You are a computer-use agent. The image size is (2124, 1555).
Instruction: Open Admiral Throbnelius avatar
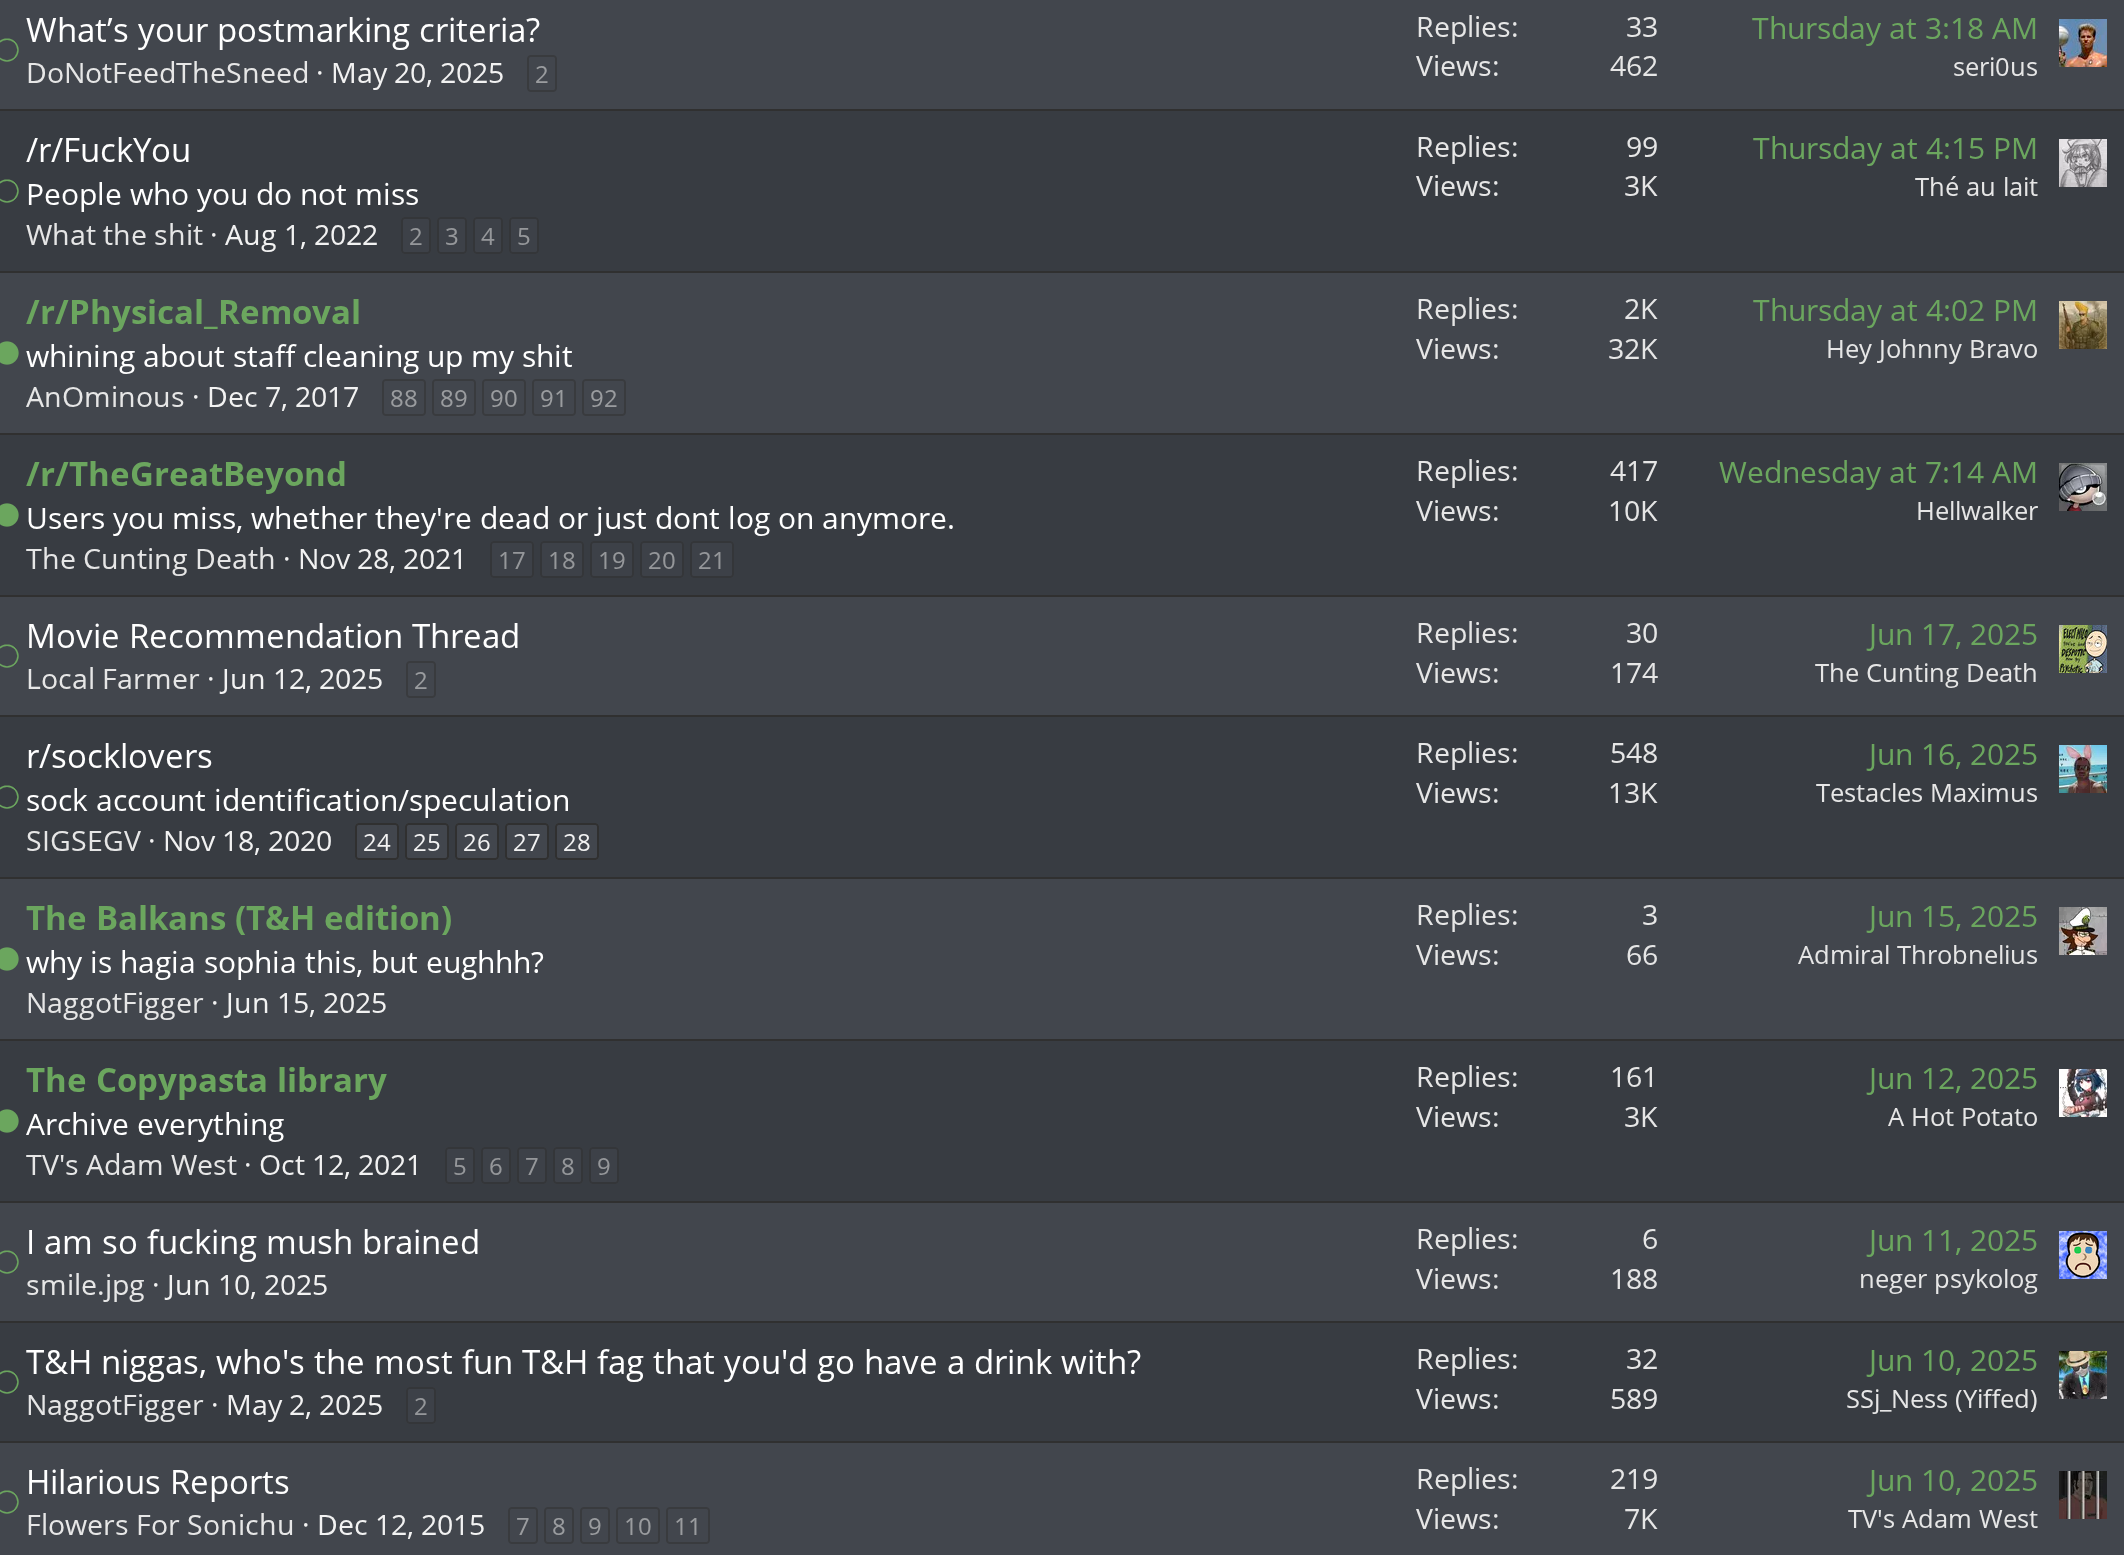click(2082, 932)
